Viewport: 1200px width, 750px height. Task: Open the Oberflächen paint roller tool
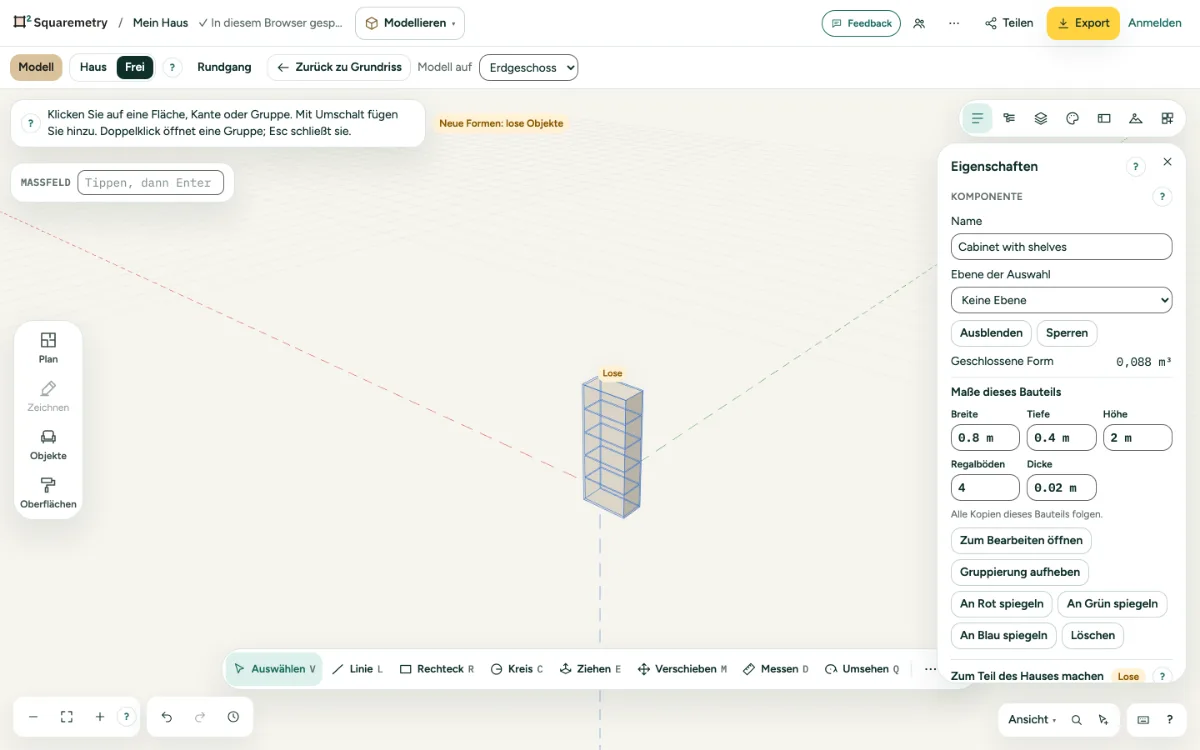[x=48, y=492]
